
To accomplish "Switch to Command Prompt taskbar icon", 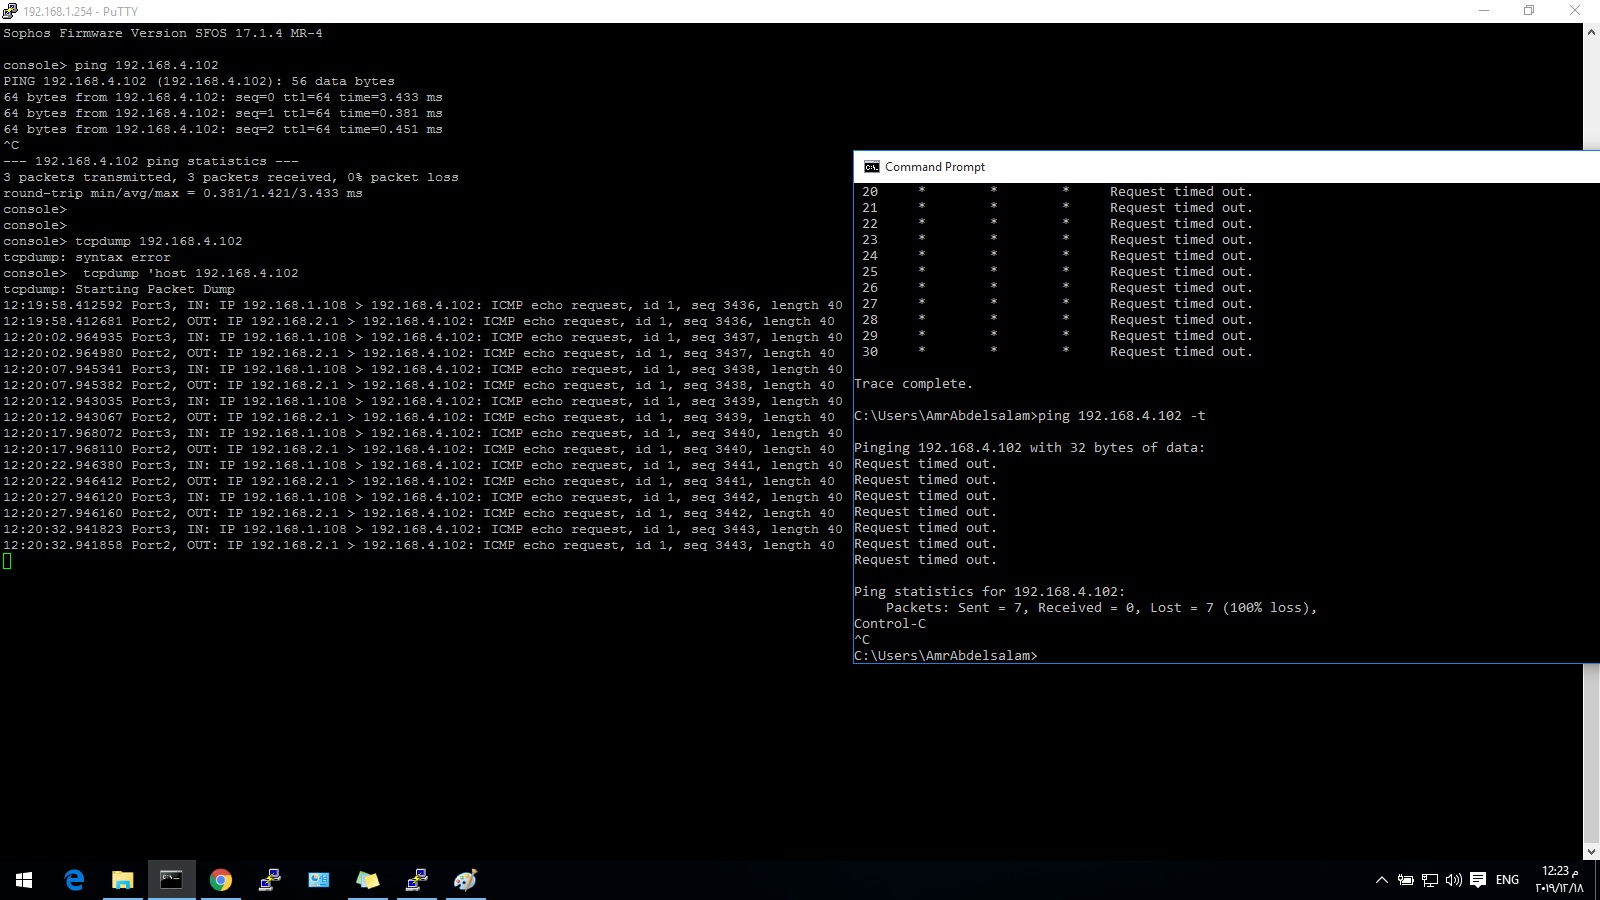I will pyautogui.click(x=172, y=880).
